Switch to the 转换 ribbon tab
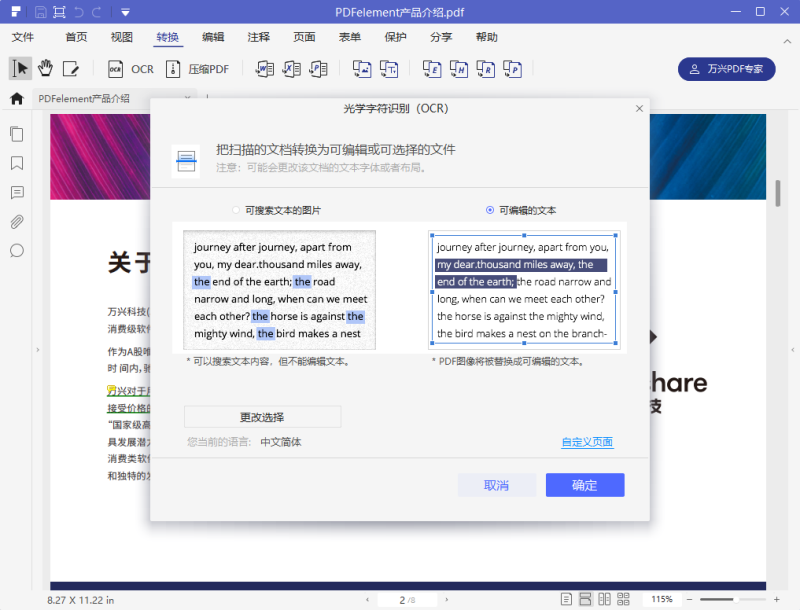The image size is (800, 610). pos(167,37)
